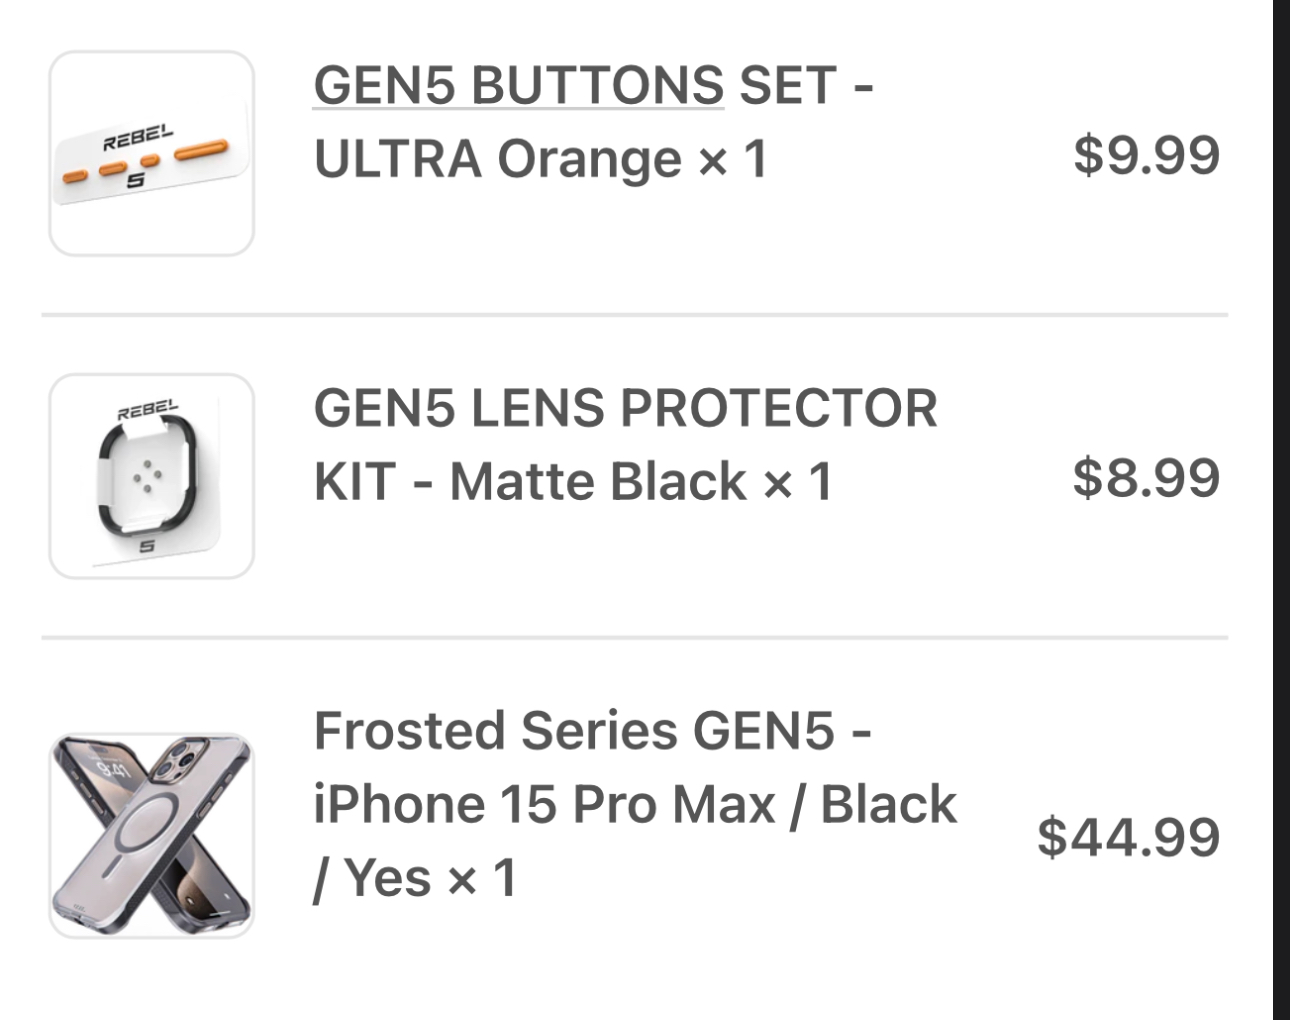Open the GEN5 Buttons Set product thumbnail

[x=151, y=153]
